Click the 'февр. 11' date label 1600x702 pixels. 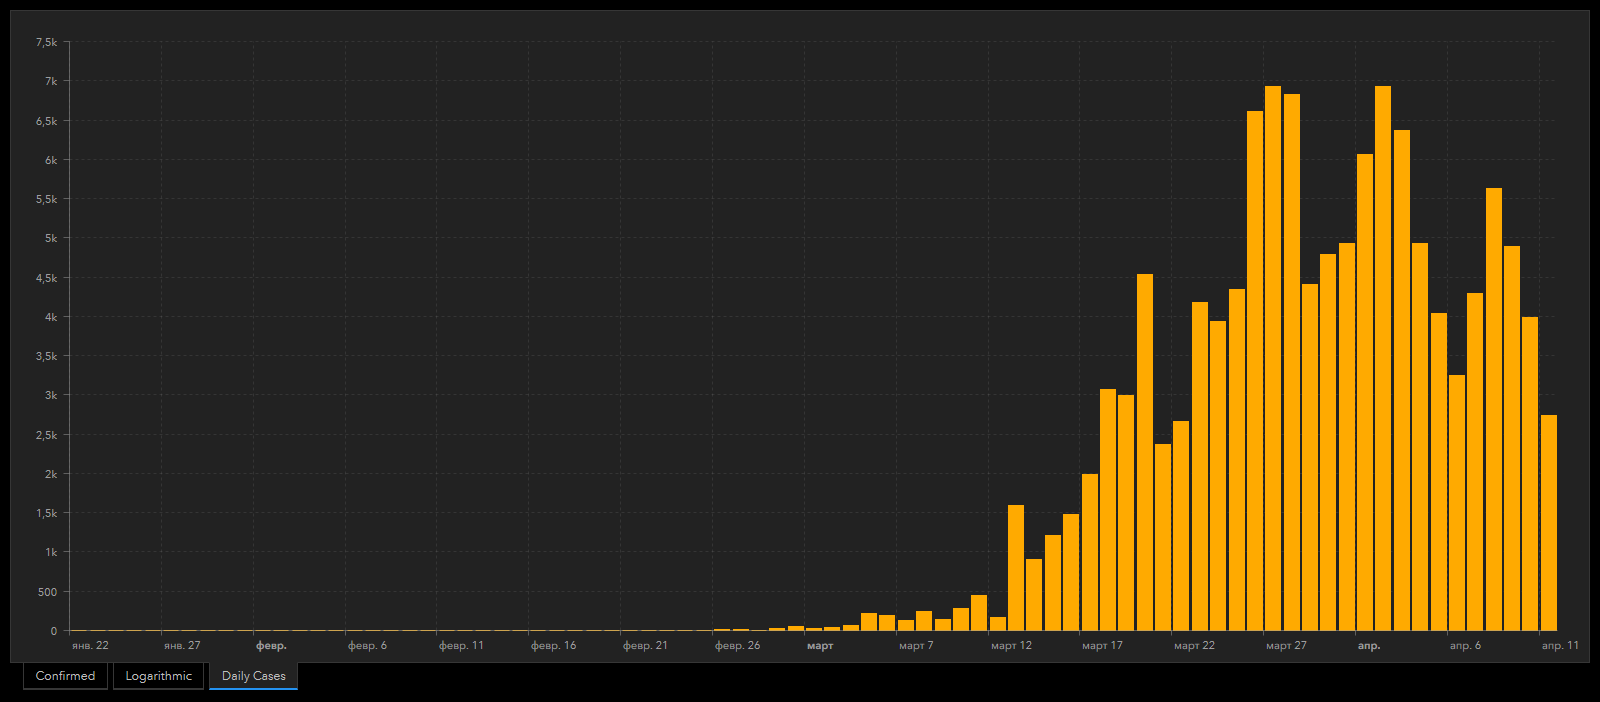(461, 646)
